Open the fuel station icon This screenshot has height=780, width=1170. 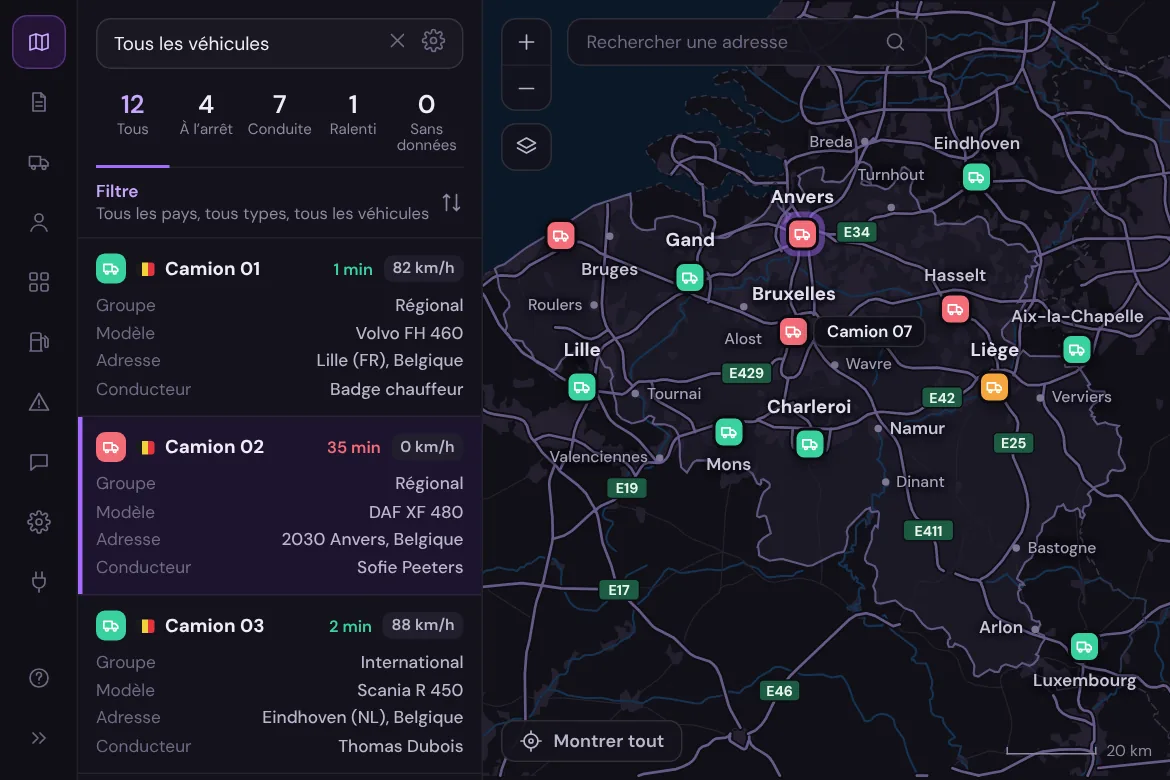(x=39, y=342)
